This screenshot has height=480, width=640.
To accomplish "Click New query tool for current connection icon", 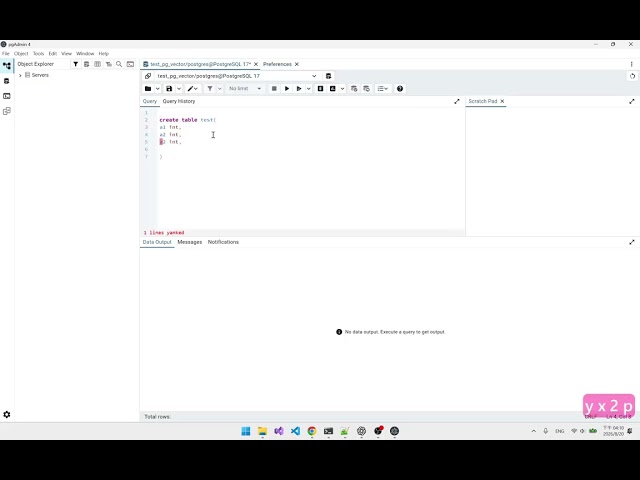I will 329,76.
